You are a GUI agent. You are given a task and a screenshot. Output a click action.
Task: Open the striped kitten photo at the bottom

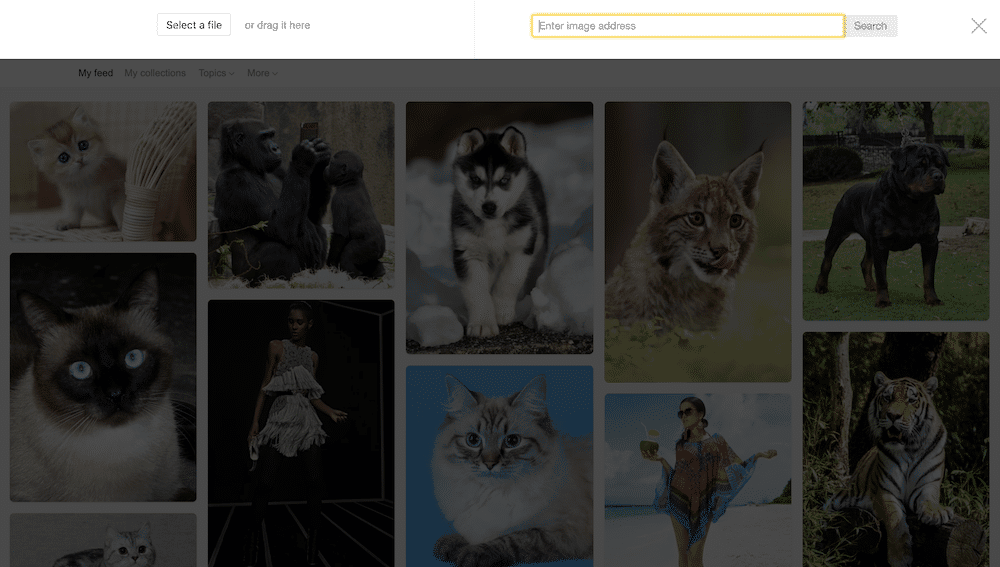pyautogui.click(x=103, y=540)
